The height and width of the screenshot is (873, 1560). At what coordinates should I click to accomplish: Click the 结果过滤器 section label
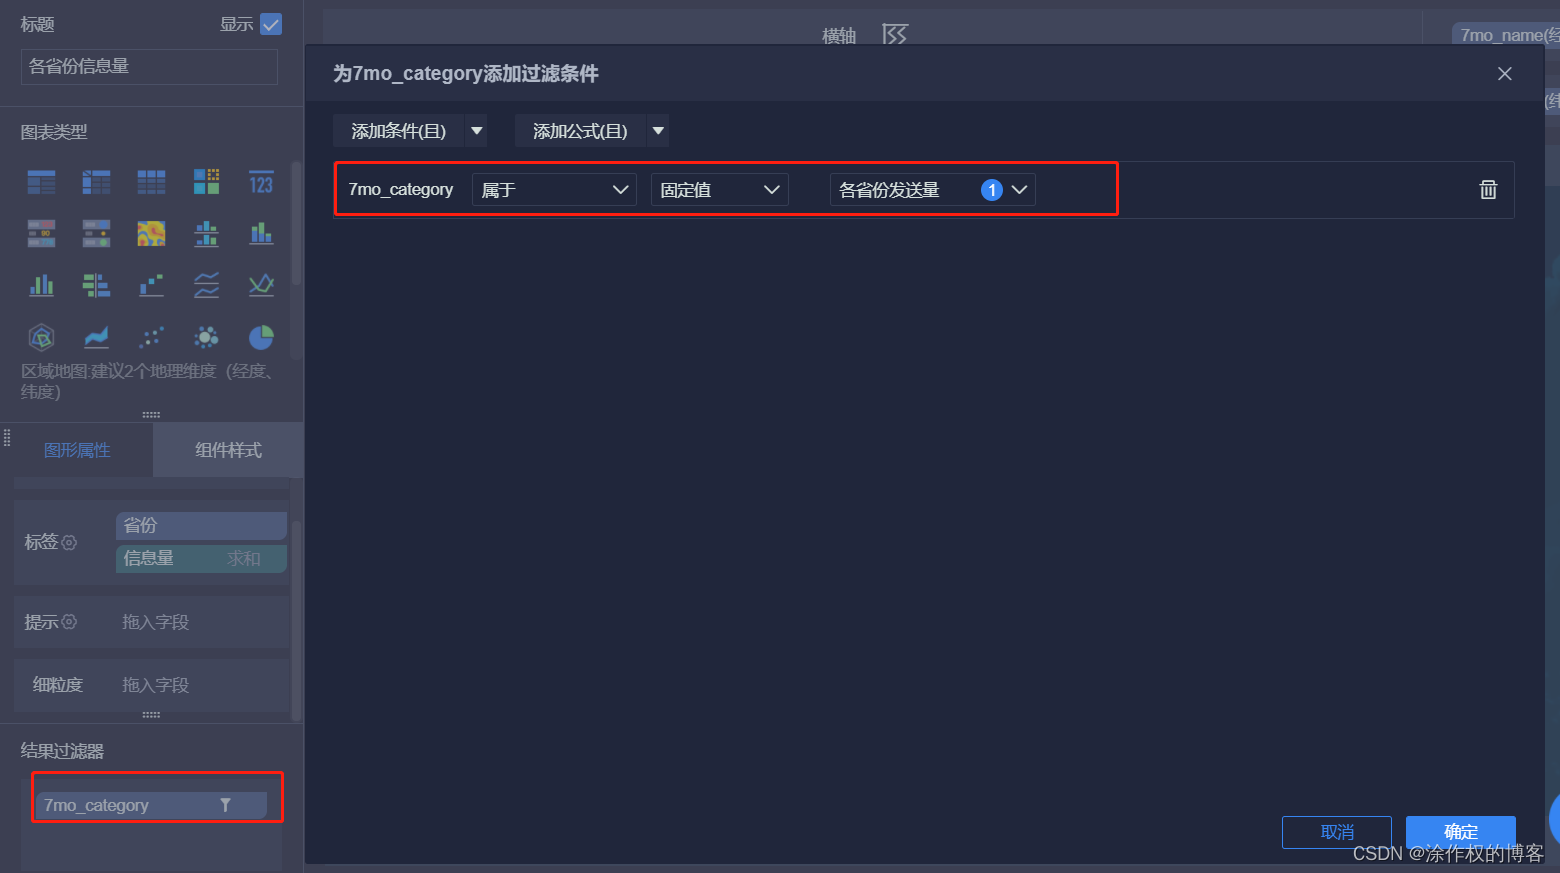(x=62, y=751)
